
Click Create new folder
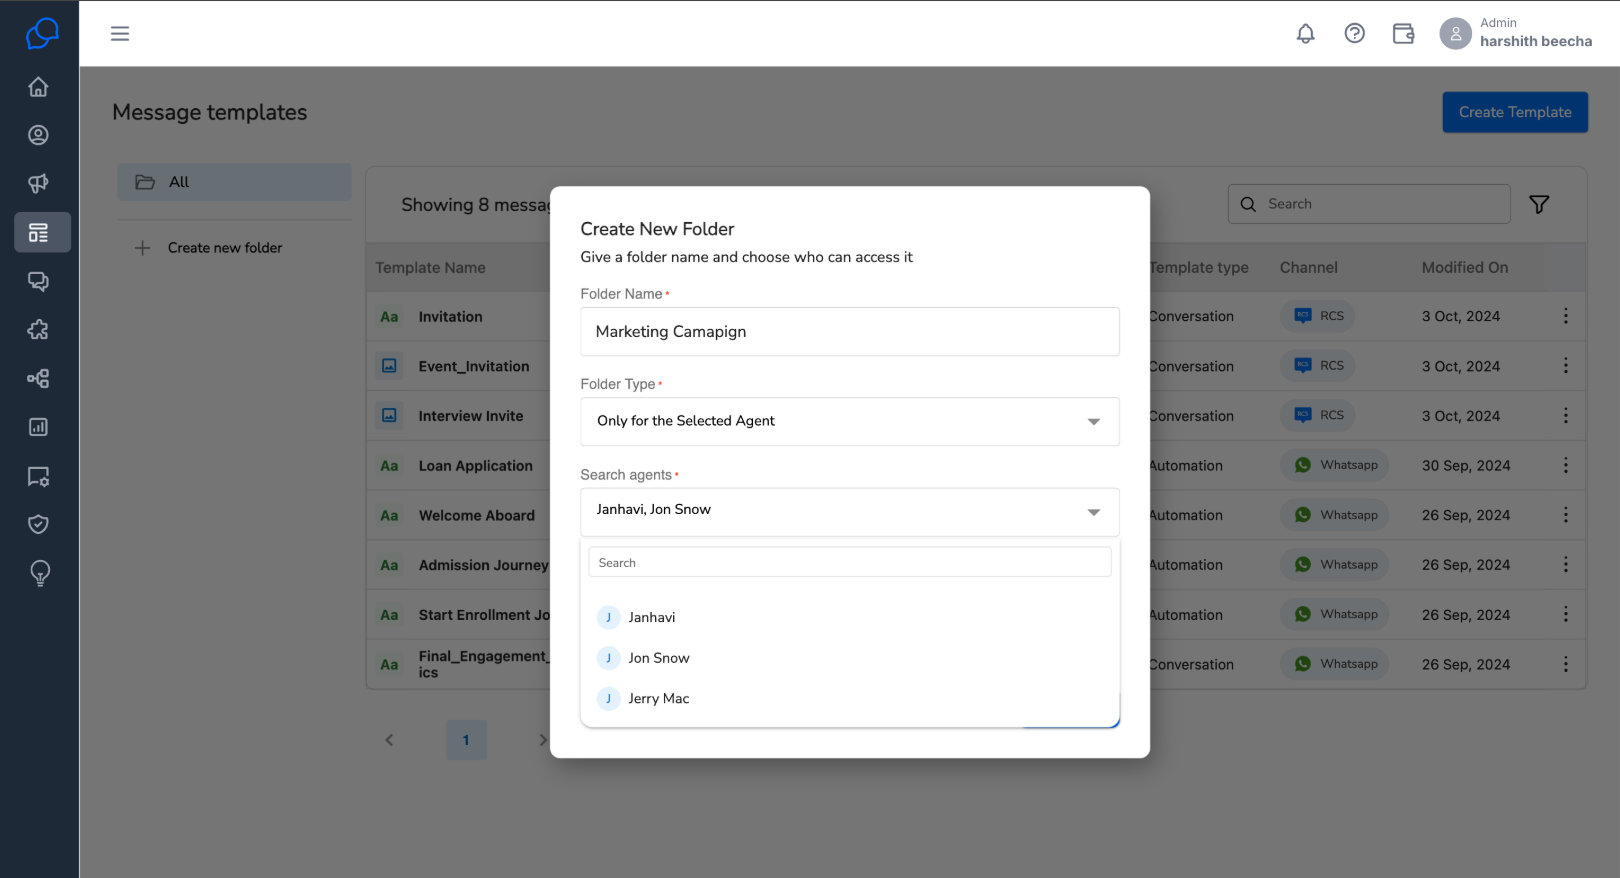point(210,248)
